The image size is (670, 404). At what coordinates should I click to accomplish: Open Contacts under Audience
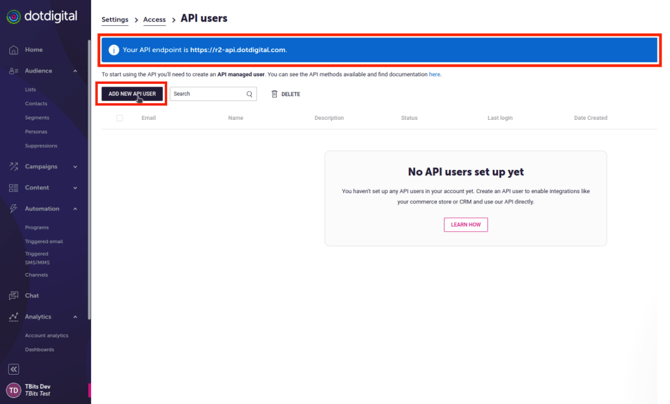coord(36,103)
